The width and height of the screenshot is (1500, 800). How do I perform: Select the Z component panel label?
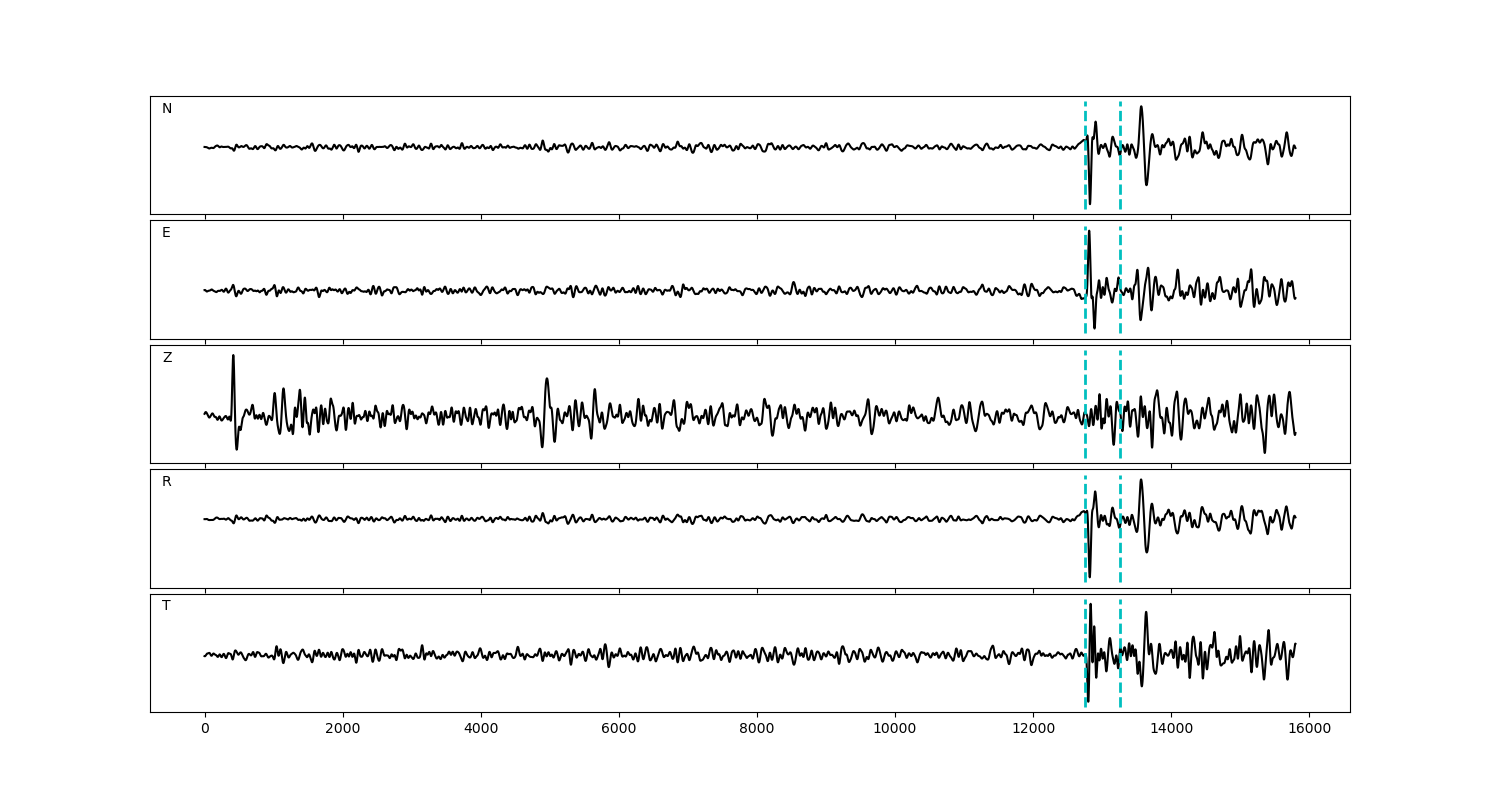coord(167,358)
